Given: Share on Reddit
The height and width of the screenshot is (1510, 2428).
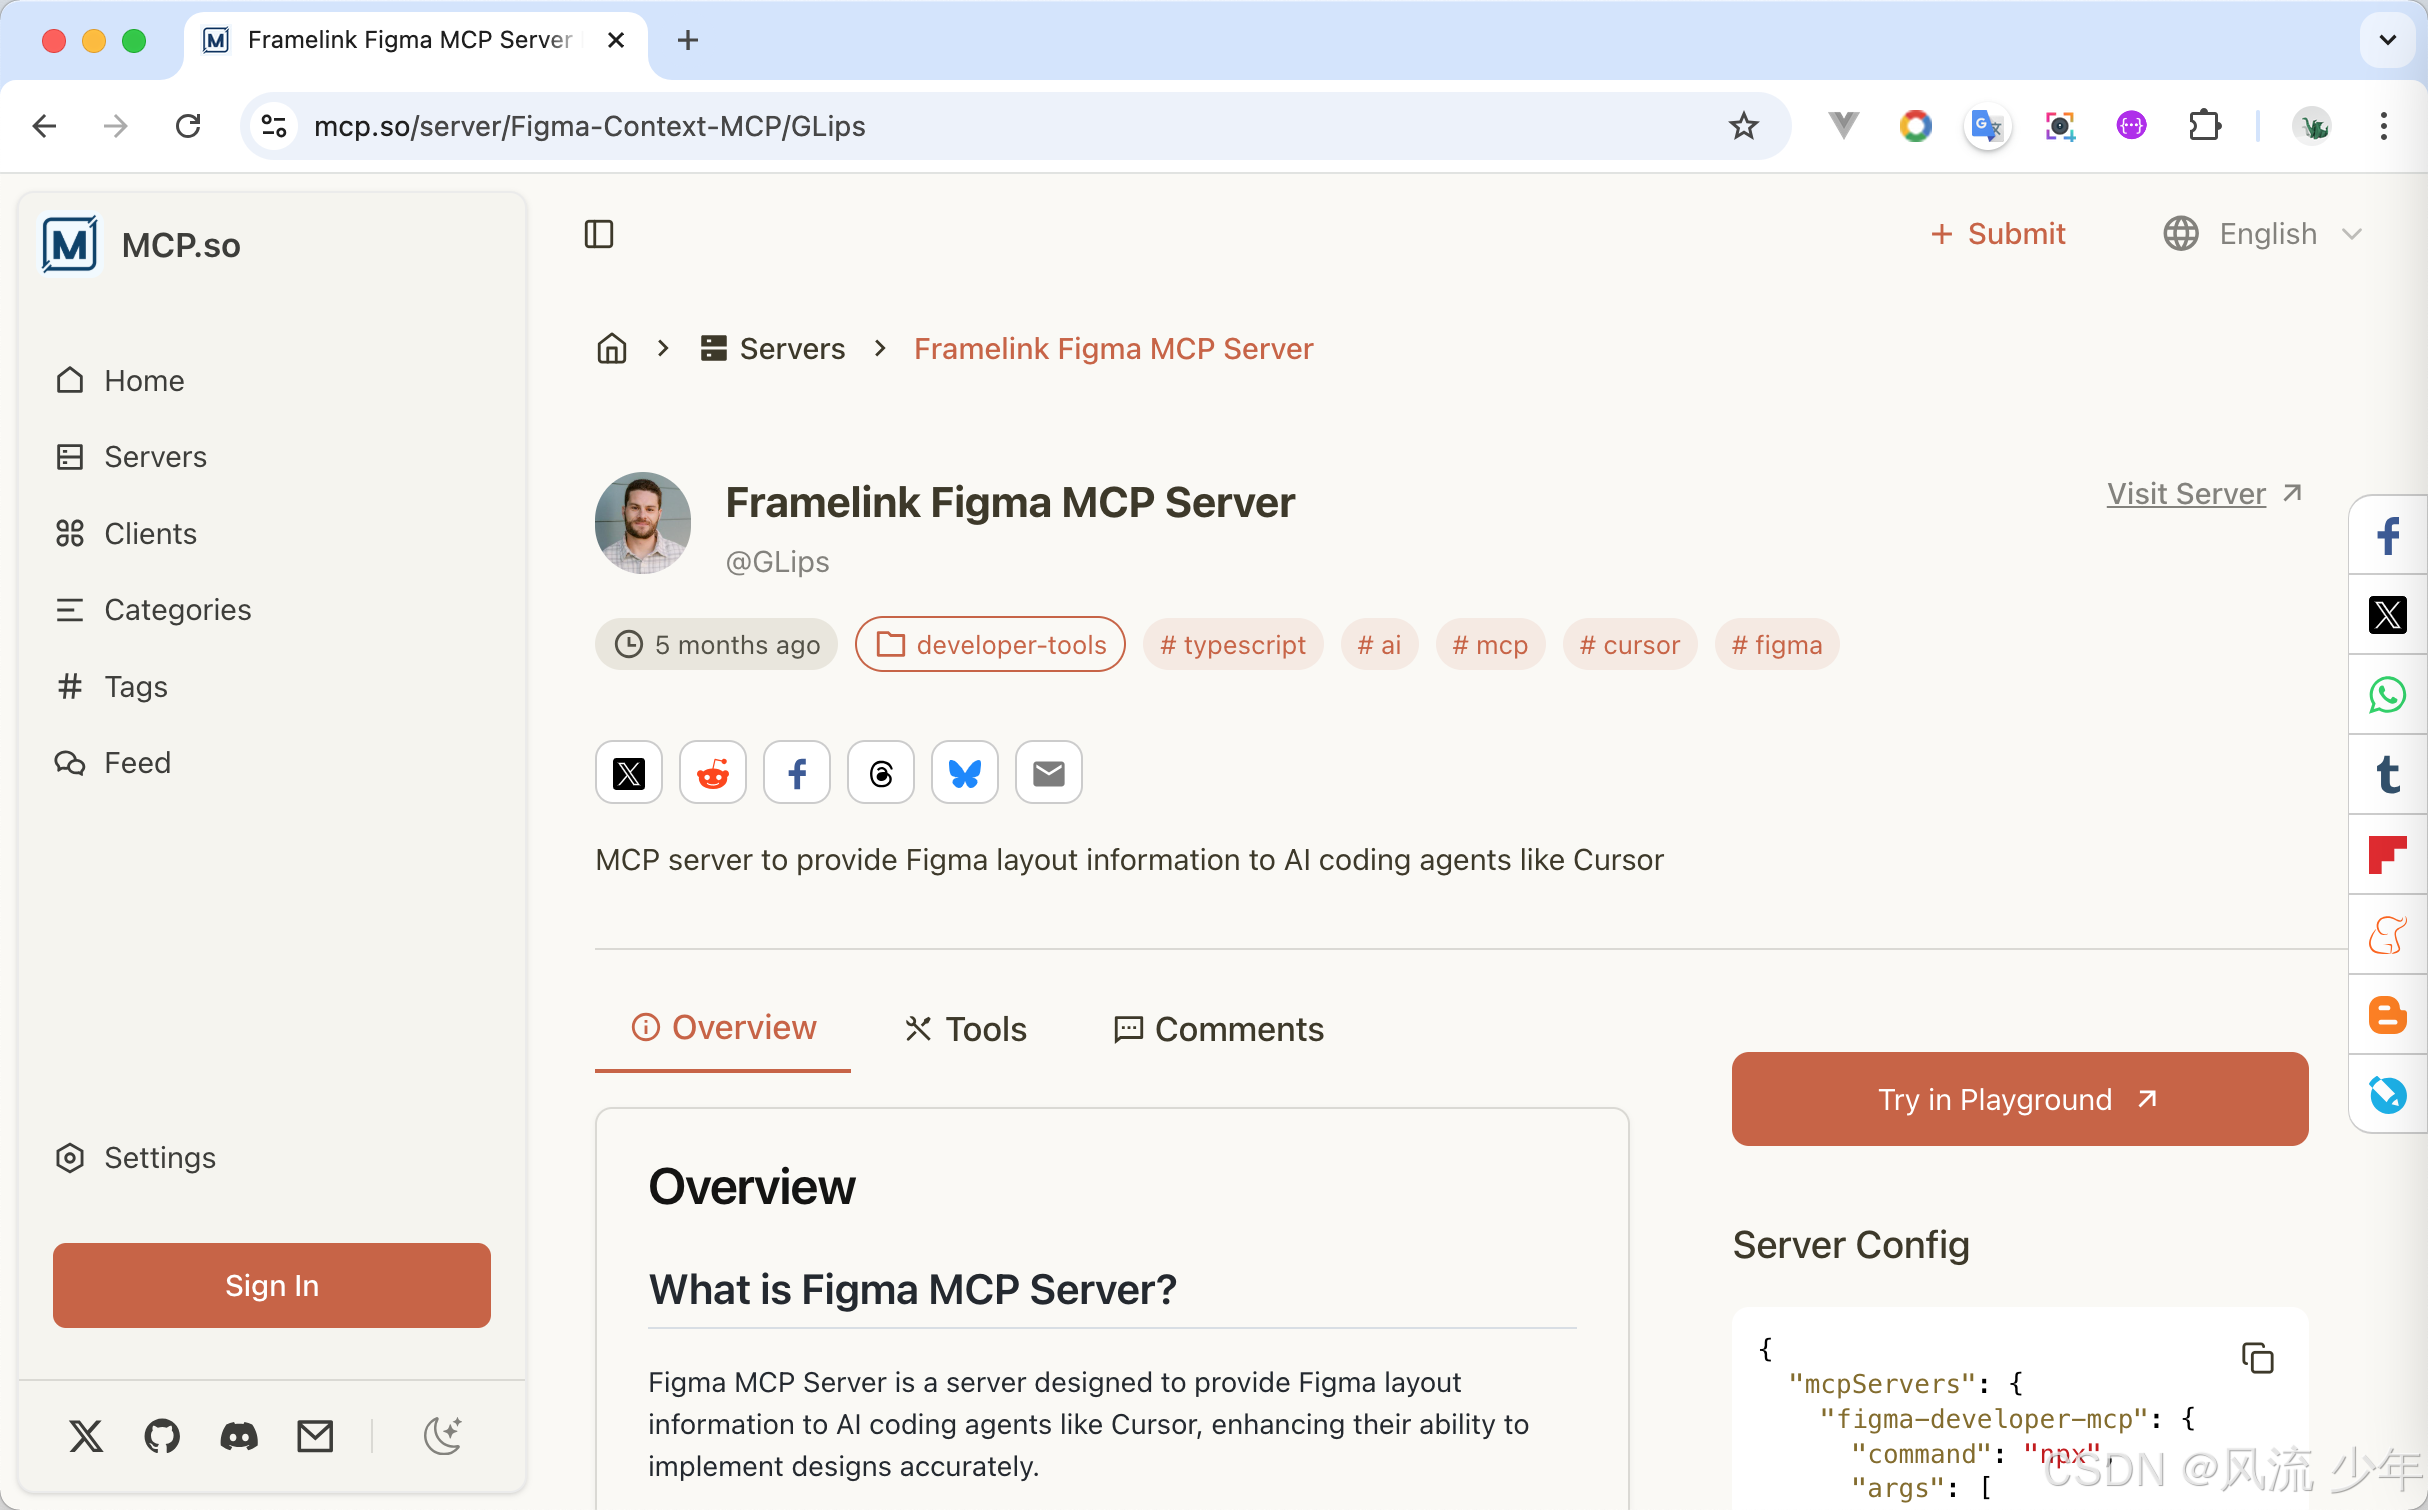Looking at the screenshot, I should (x=713, y=773).
